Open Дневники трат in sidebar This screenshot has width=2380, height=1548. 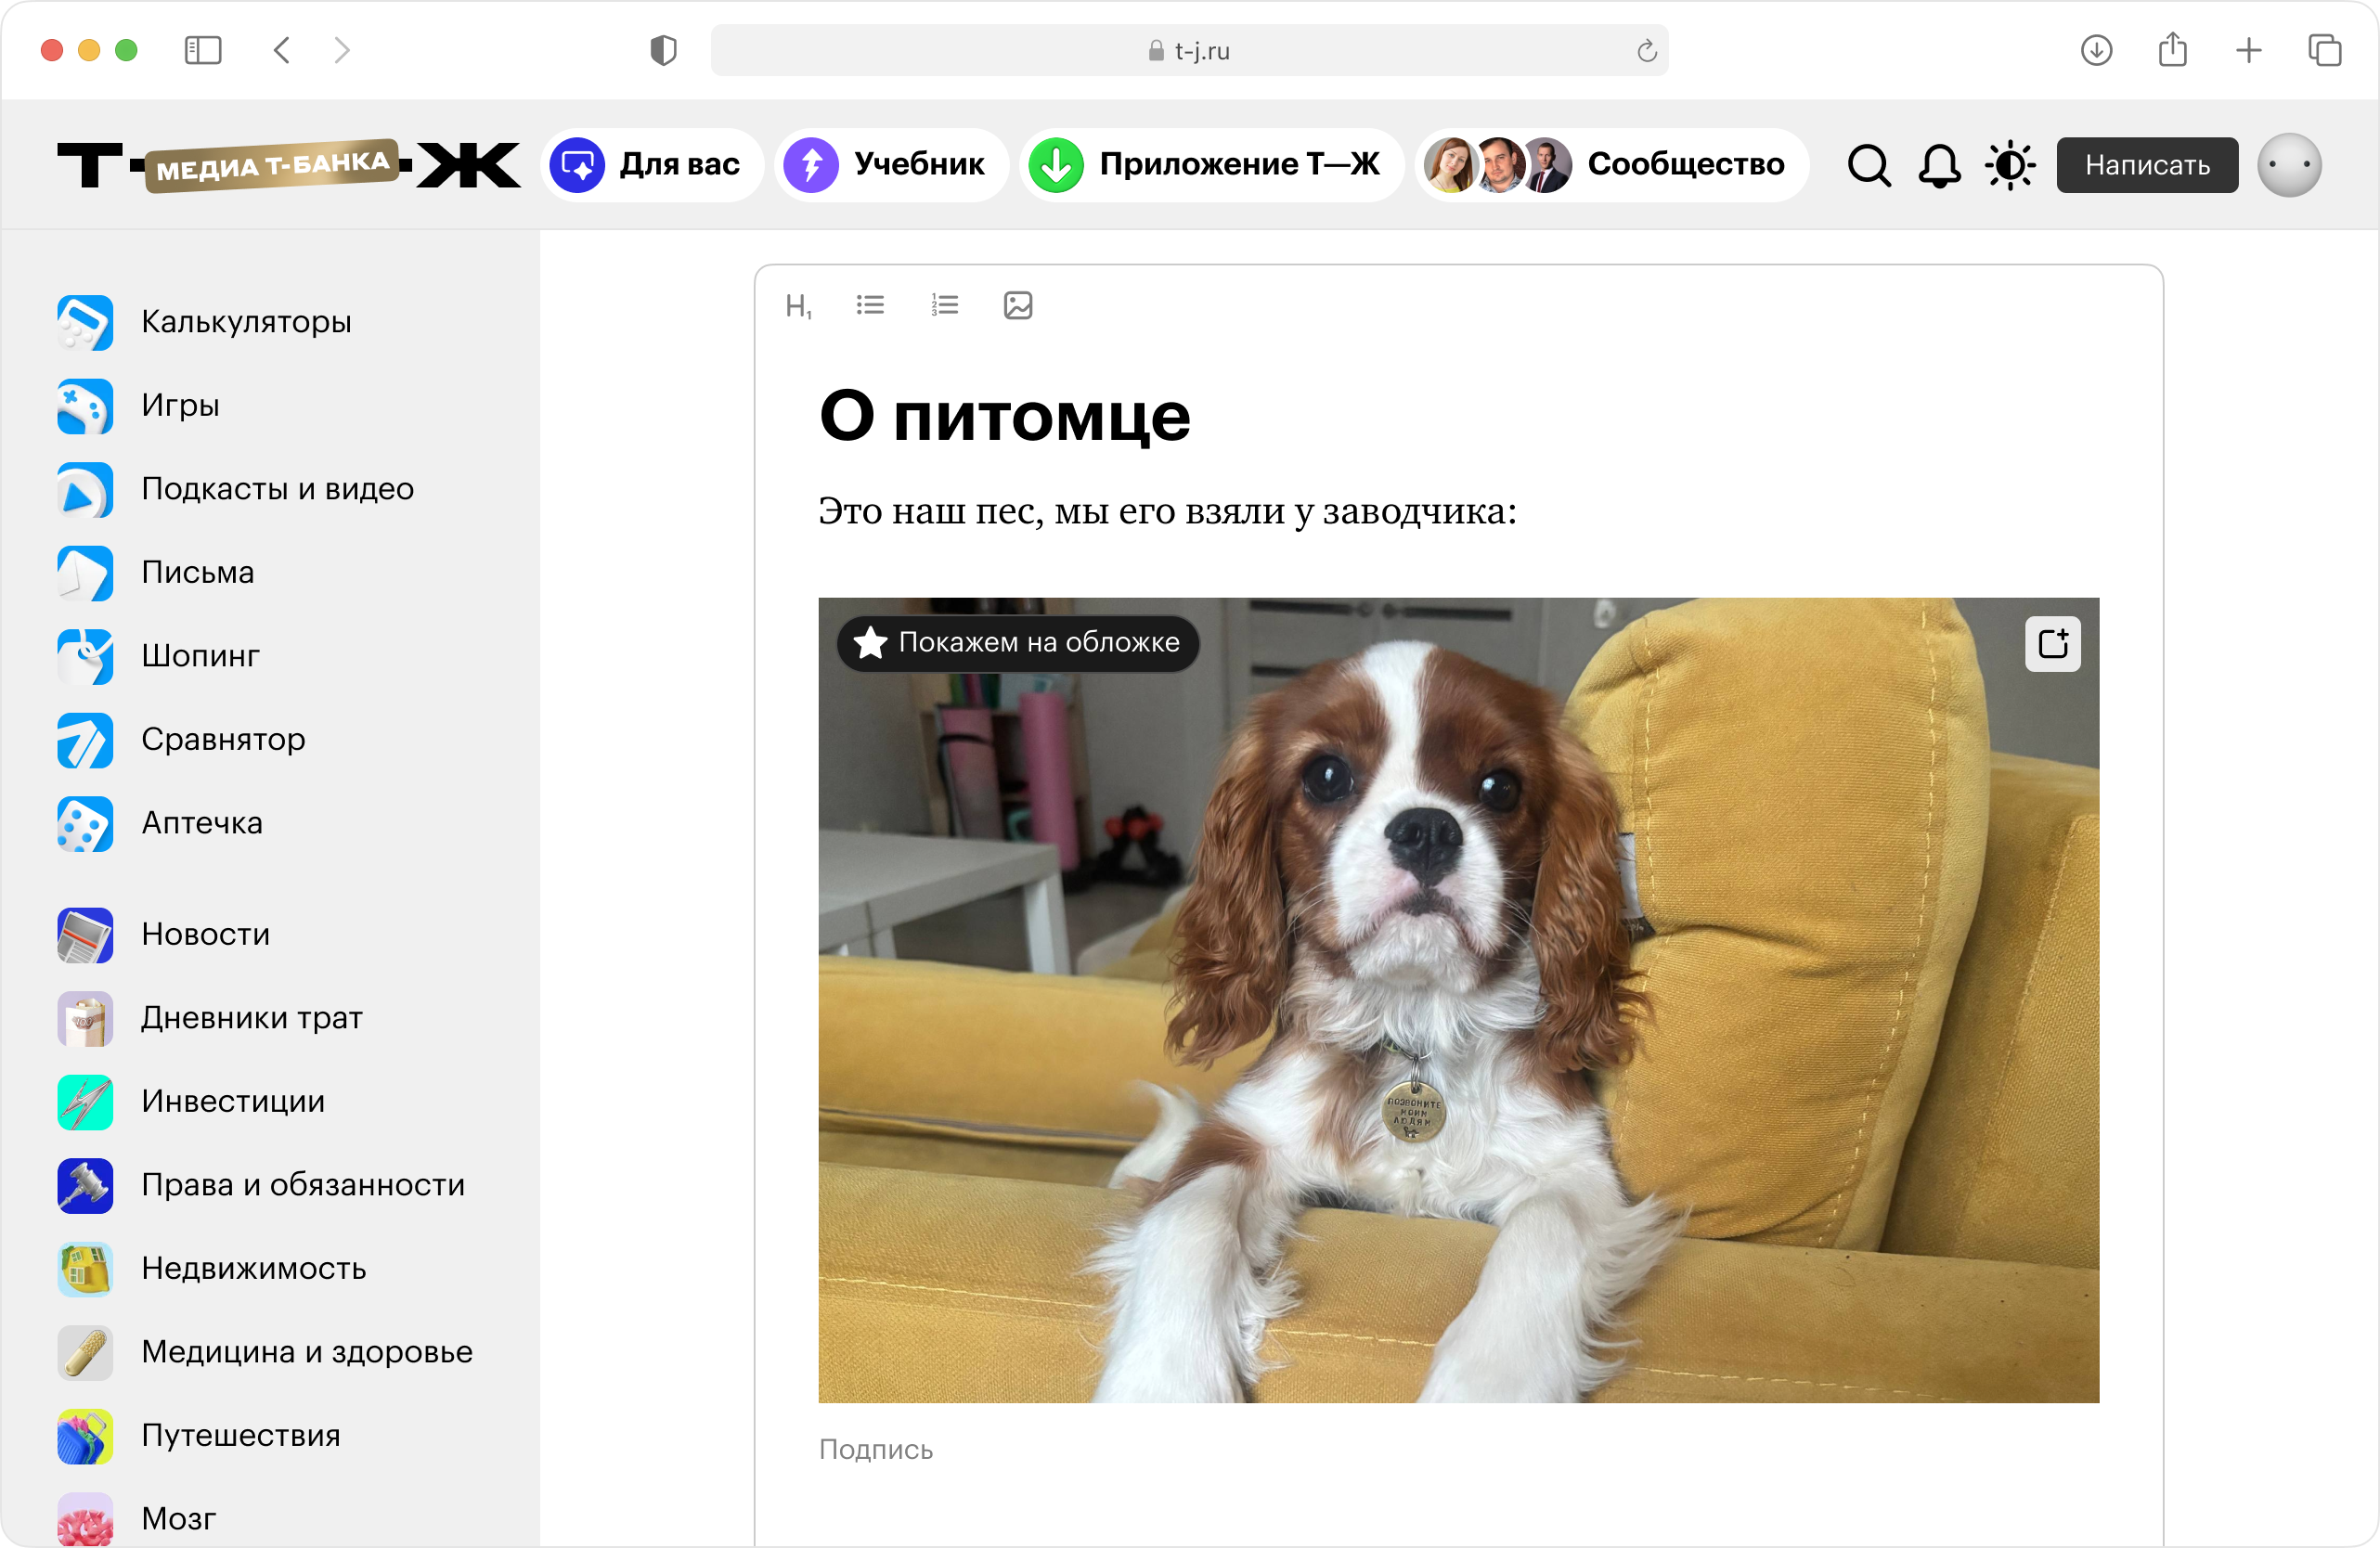point(251,1018)
